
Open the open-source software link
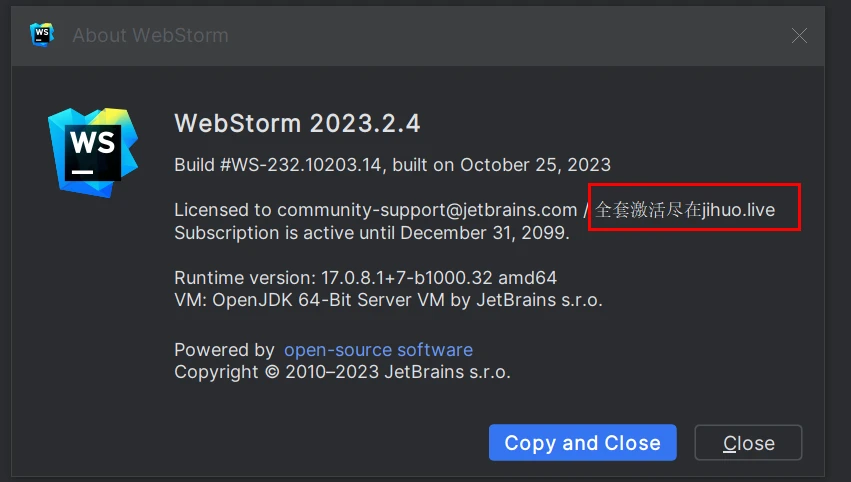(378, 350)
